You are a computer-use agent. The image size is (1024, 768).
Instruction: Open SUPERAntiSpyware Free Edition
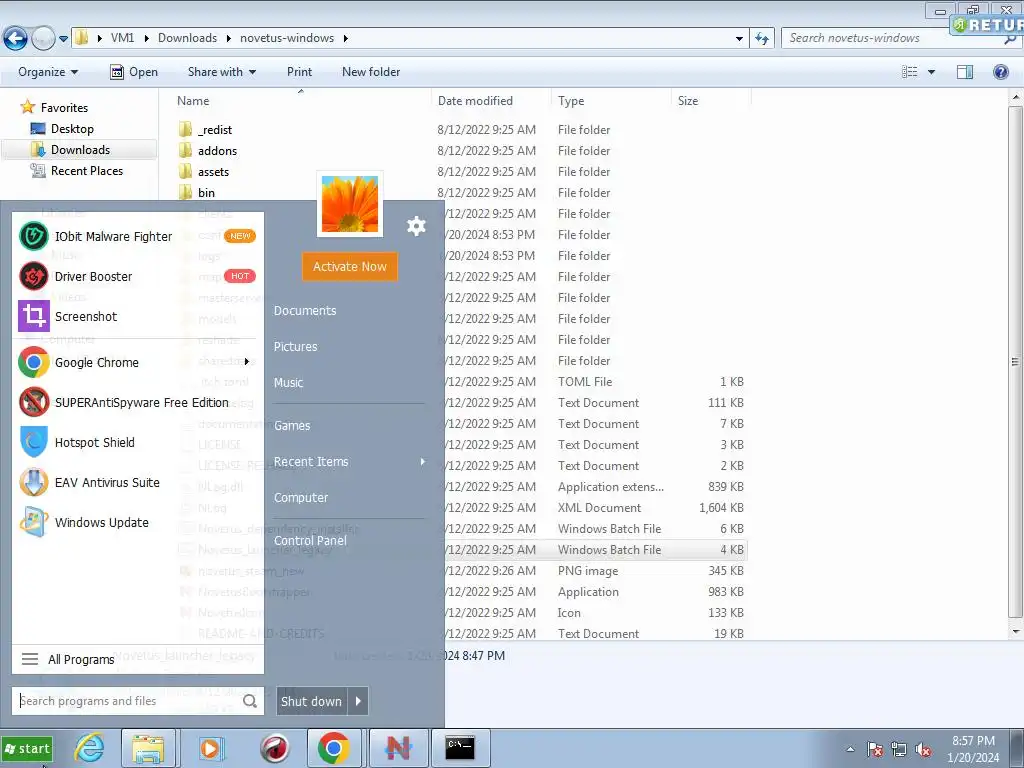[138, 402]
